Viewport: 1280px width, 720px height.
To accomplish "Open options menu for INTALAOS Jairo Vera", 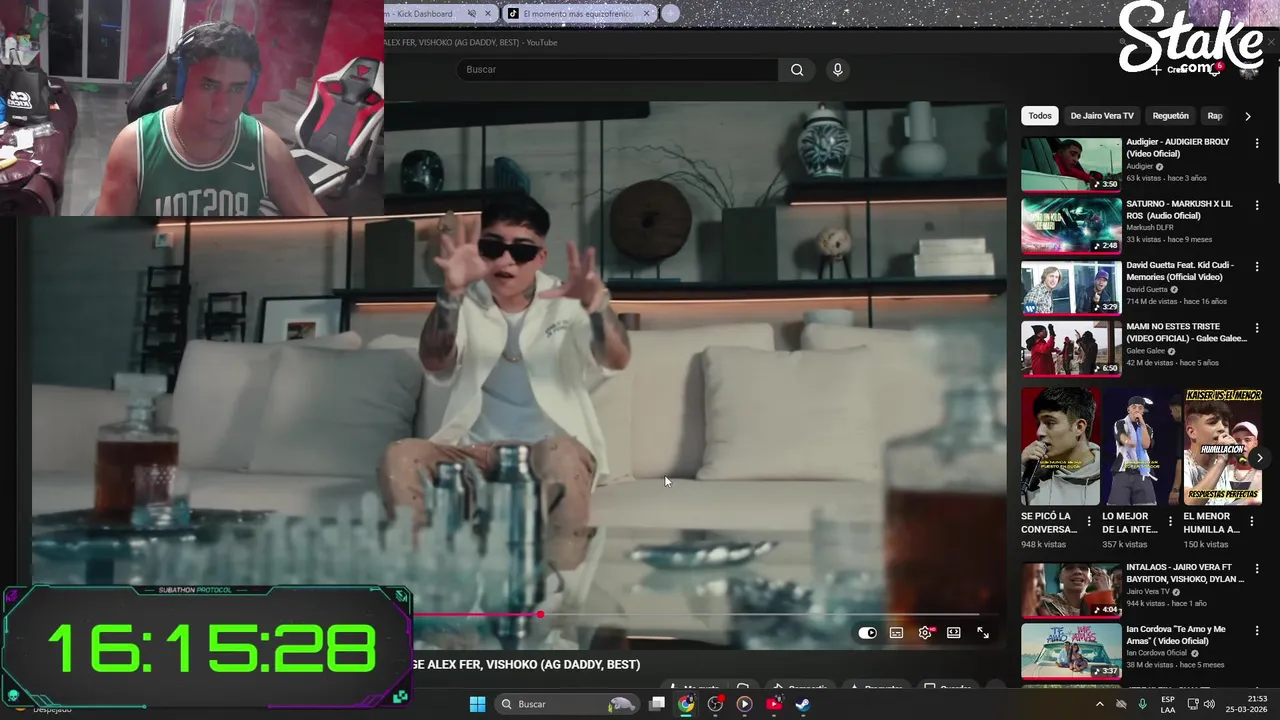I will click(x=1257, y=569).
